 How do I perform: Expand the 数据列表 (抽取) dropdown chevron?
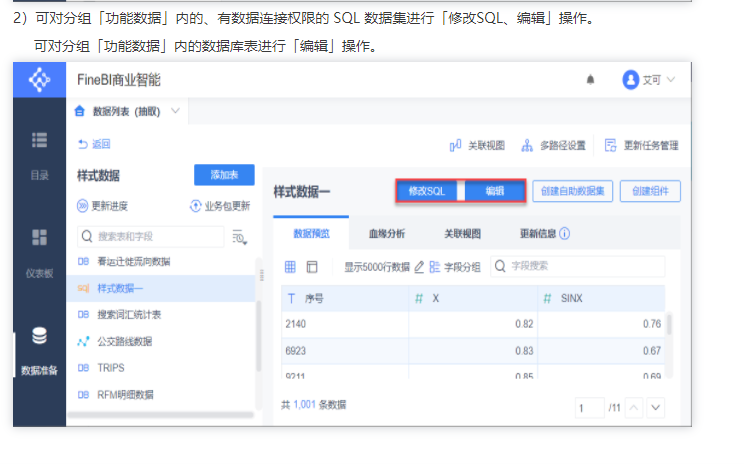[x=175, y=111]
